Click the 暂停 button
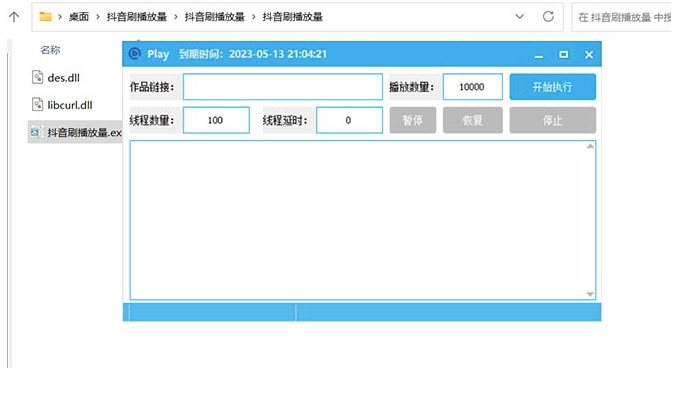Image resolution: width=678 pixels, height=396 pixels. click(x=413, y=120)
